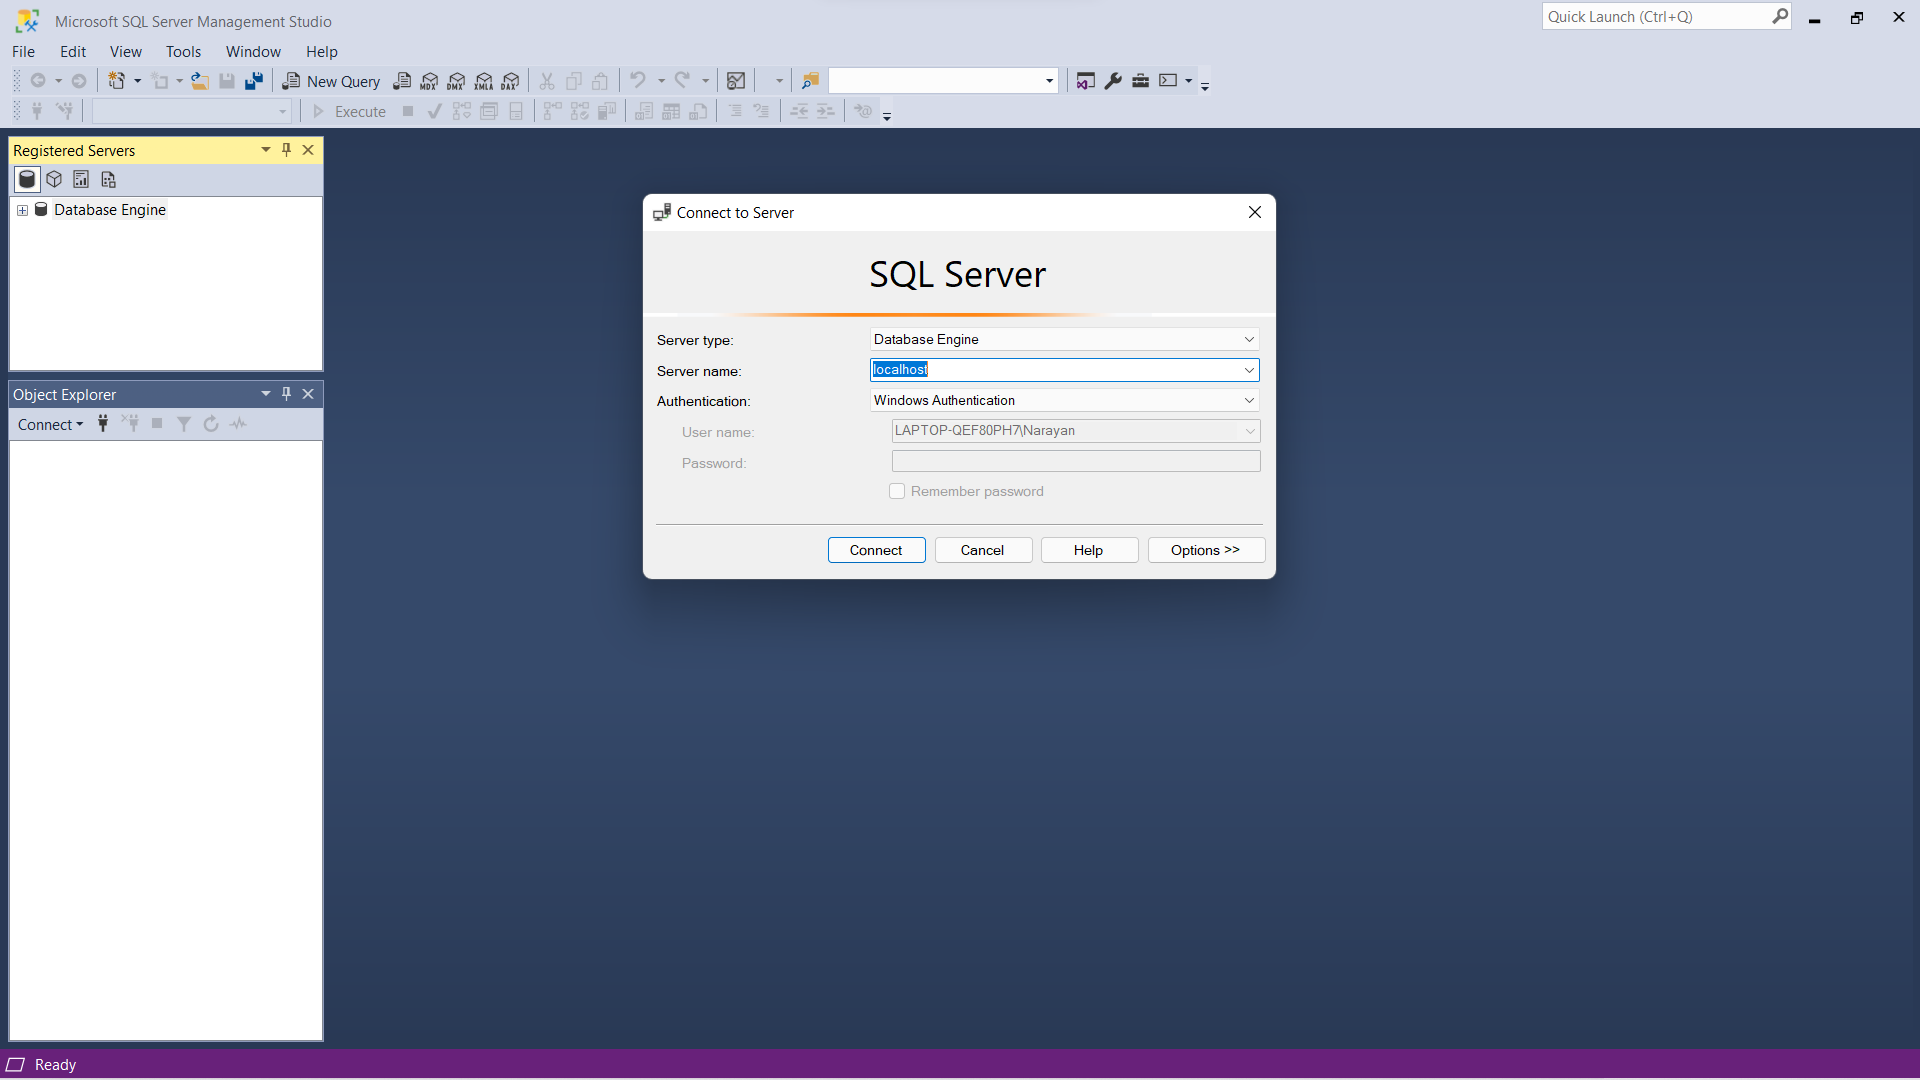Screen dimensions: 1920x1080
Task: Click the Connect button in dialog
Action: pyautogui.click(x=876, y=550)
